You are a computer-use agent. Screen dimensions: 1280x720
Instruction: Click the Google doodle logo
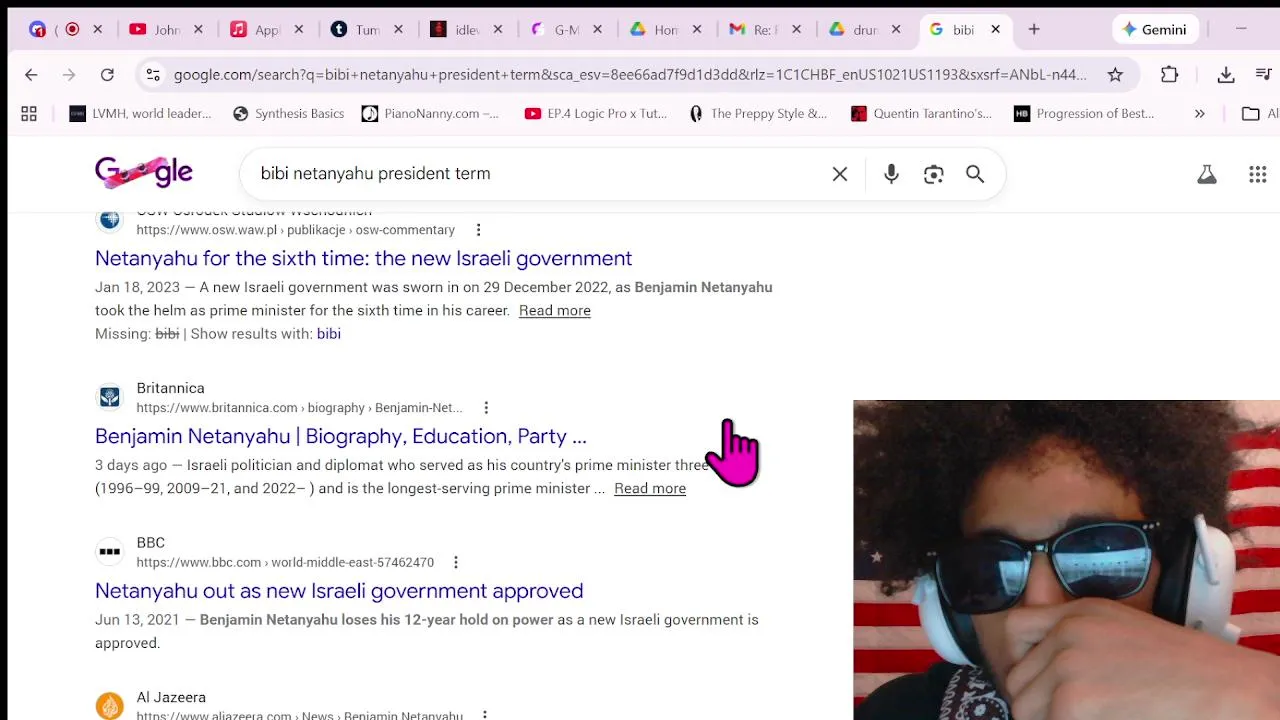click(x=144, y=173)
